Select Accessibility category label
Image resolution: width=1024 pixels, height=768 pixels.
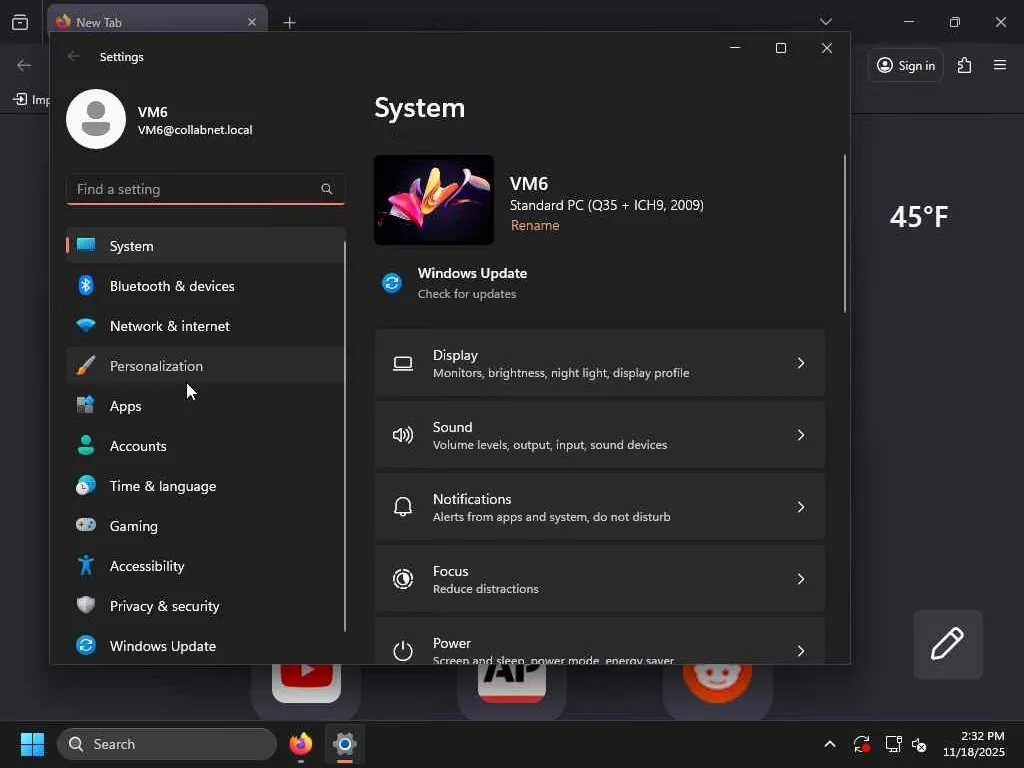point(147,566)
